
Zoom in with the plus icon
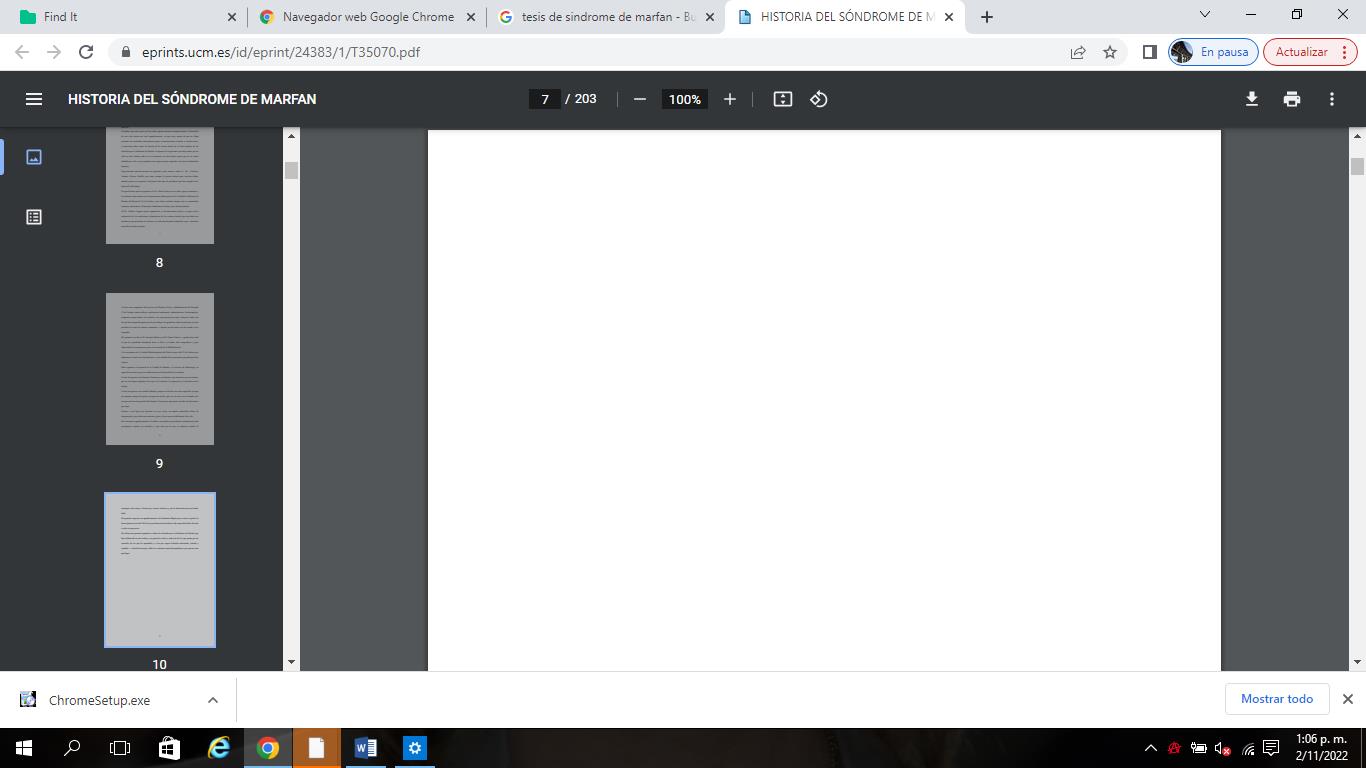tap(730, 99)
